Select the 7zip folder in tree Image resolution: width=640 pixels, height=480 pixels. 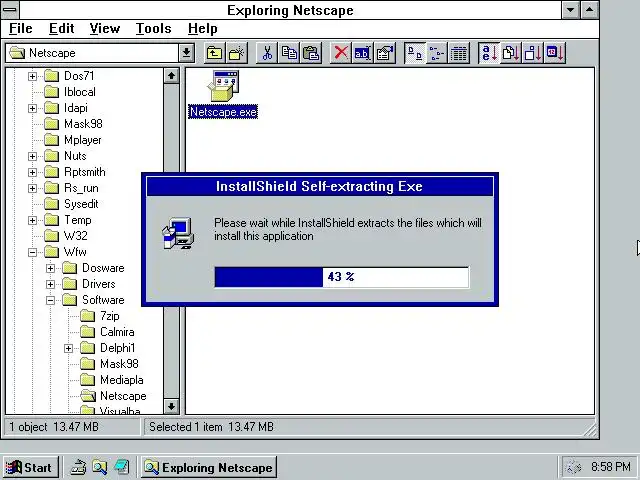[100, 316]
